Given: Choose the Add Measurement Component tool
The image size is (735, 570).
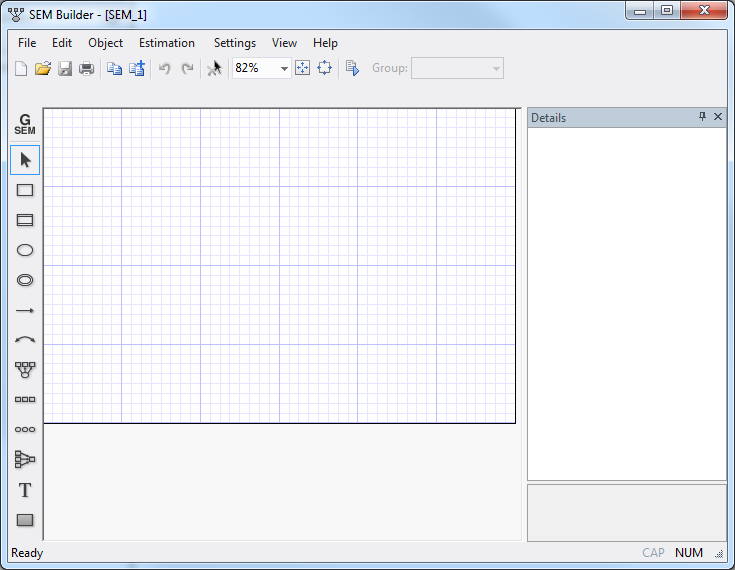Looking at the screenshot, I should click(x=25, y=370).
